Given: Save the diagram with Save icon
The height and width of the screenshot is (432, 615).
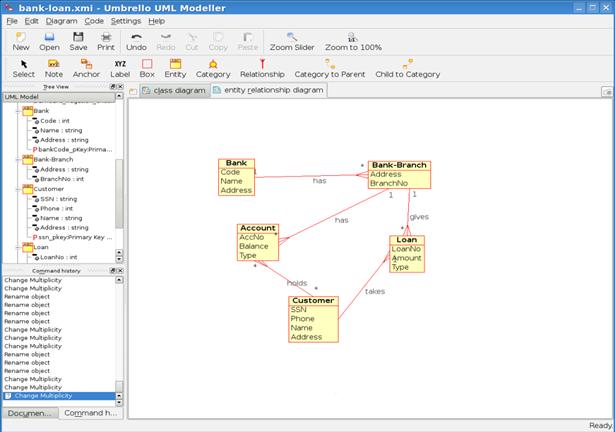Looking at the screenshot, I should click(78, 41).
